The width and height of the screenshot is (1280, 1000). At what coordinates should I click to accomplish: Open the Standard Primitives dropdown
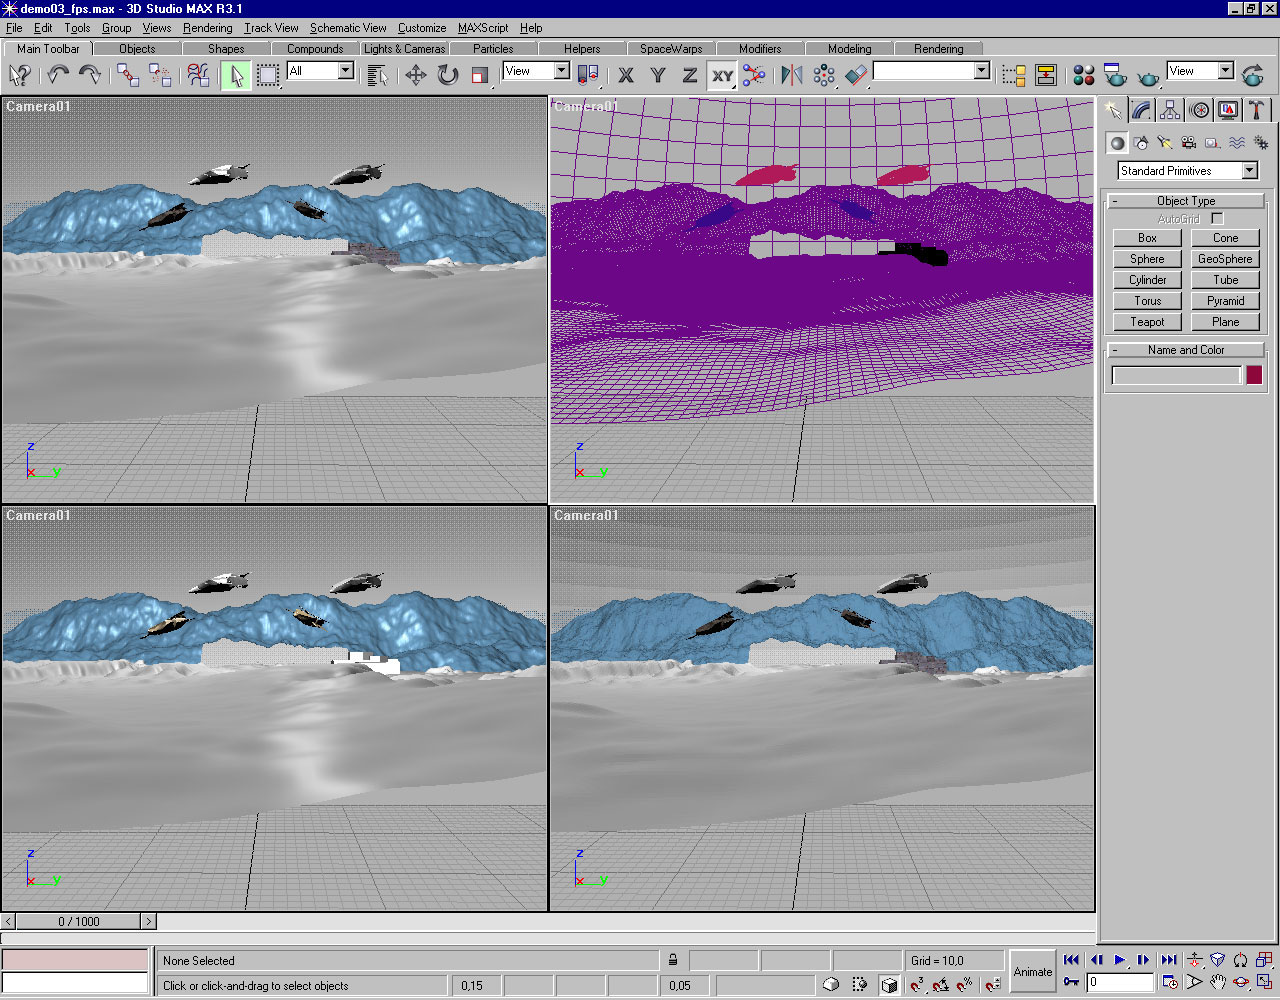(1249, 171)
